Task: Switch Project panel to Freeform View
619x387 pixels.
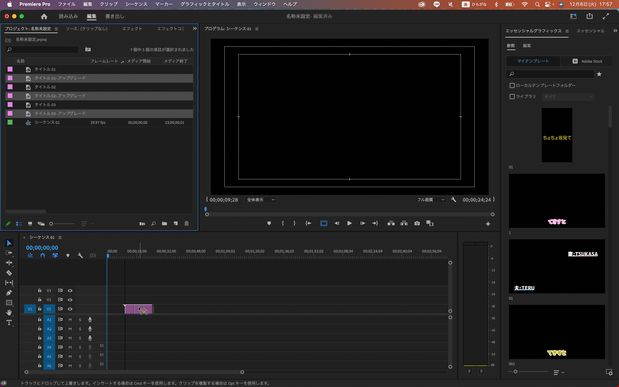Action: (x=41, y=224)
